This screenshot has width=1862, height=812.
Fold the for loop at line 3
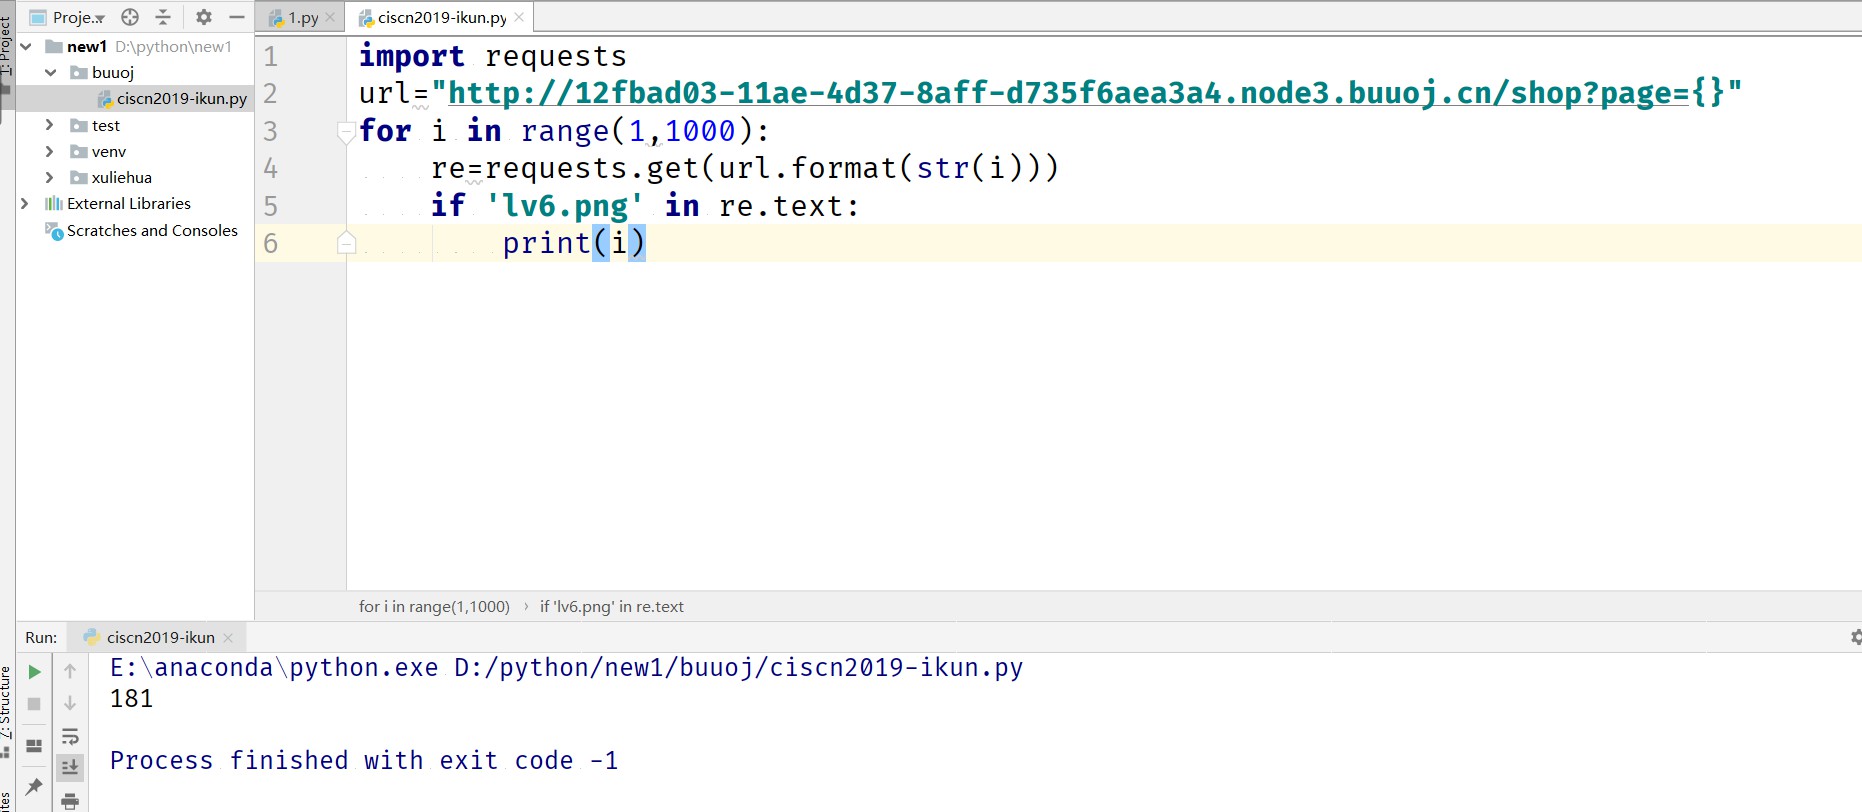pyautogui.click(x=346, y=131)
